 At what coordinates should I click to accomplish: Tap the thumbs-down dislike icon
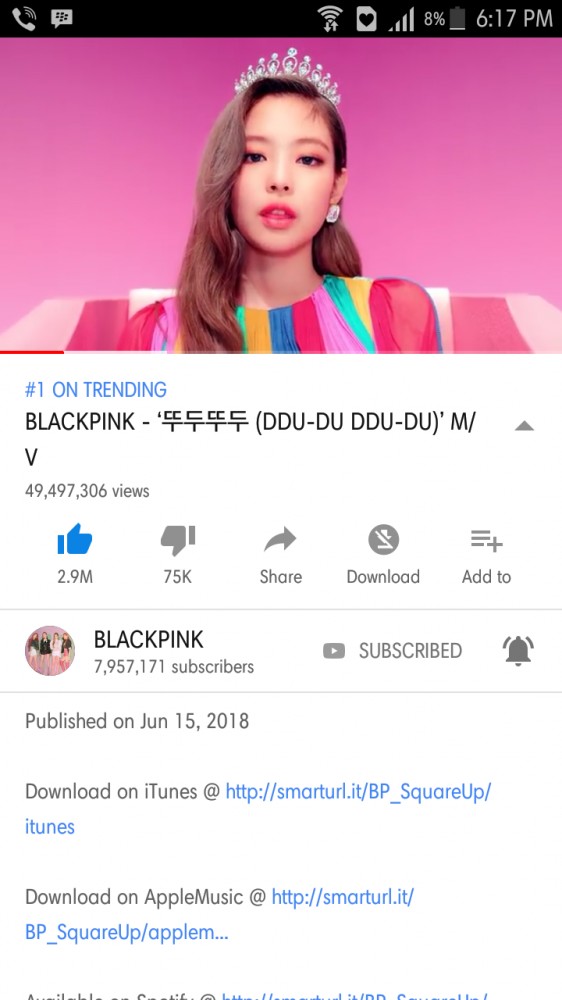coord(178,540)
